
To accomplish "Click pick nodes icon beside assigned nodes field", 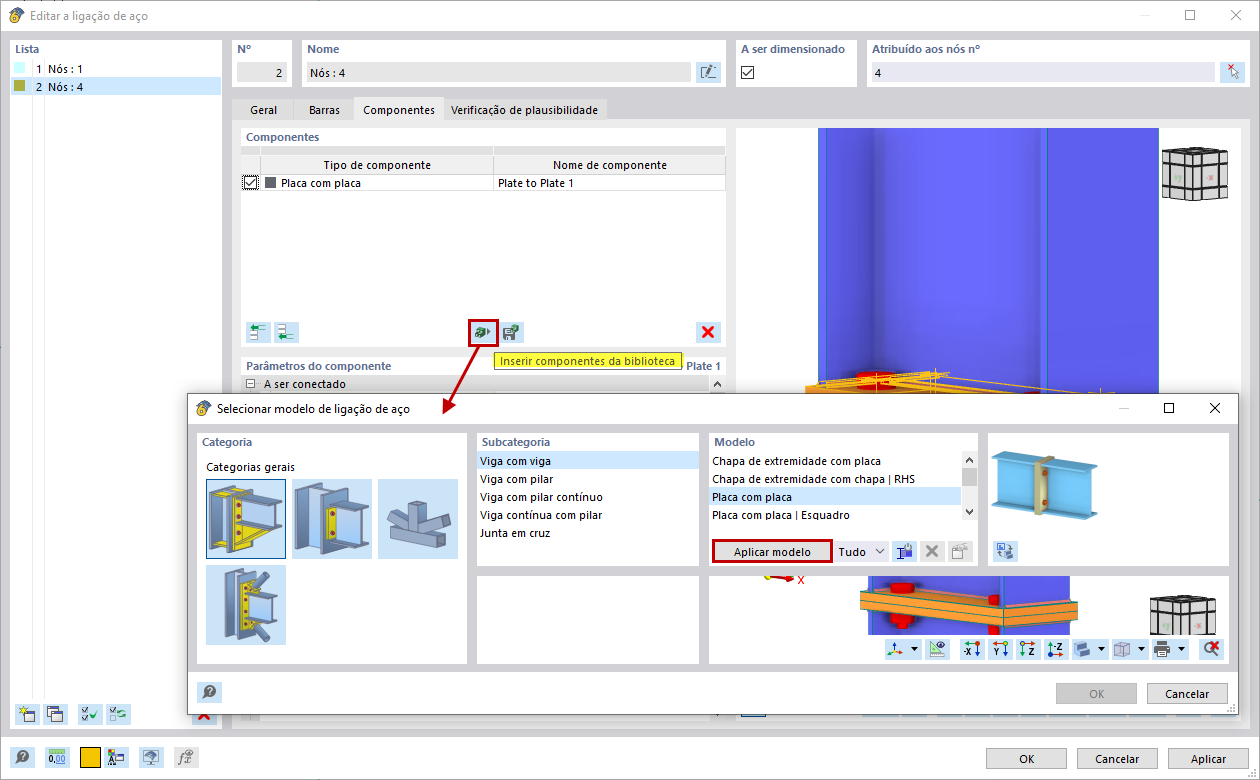I will click(x=1233, y=72).
